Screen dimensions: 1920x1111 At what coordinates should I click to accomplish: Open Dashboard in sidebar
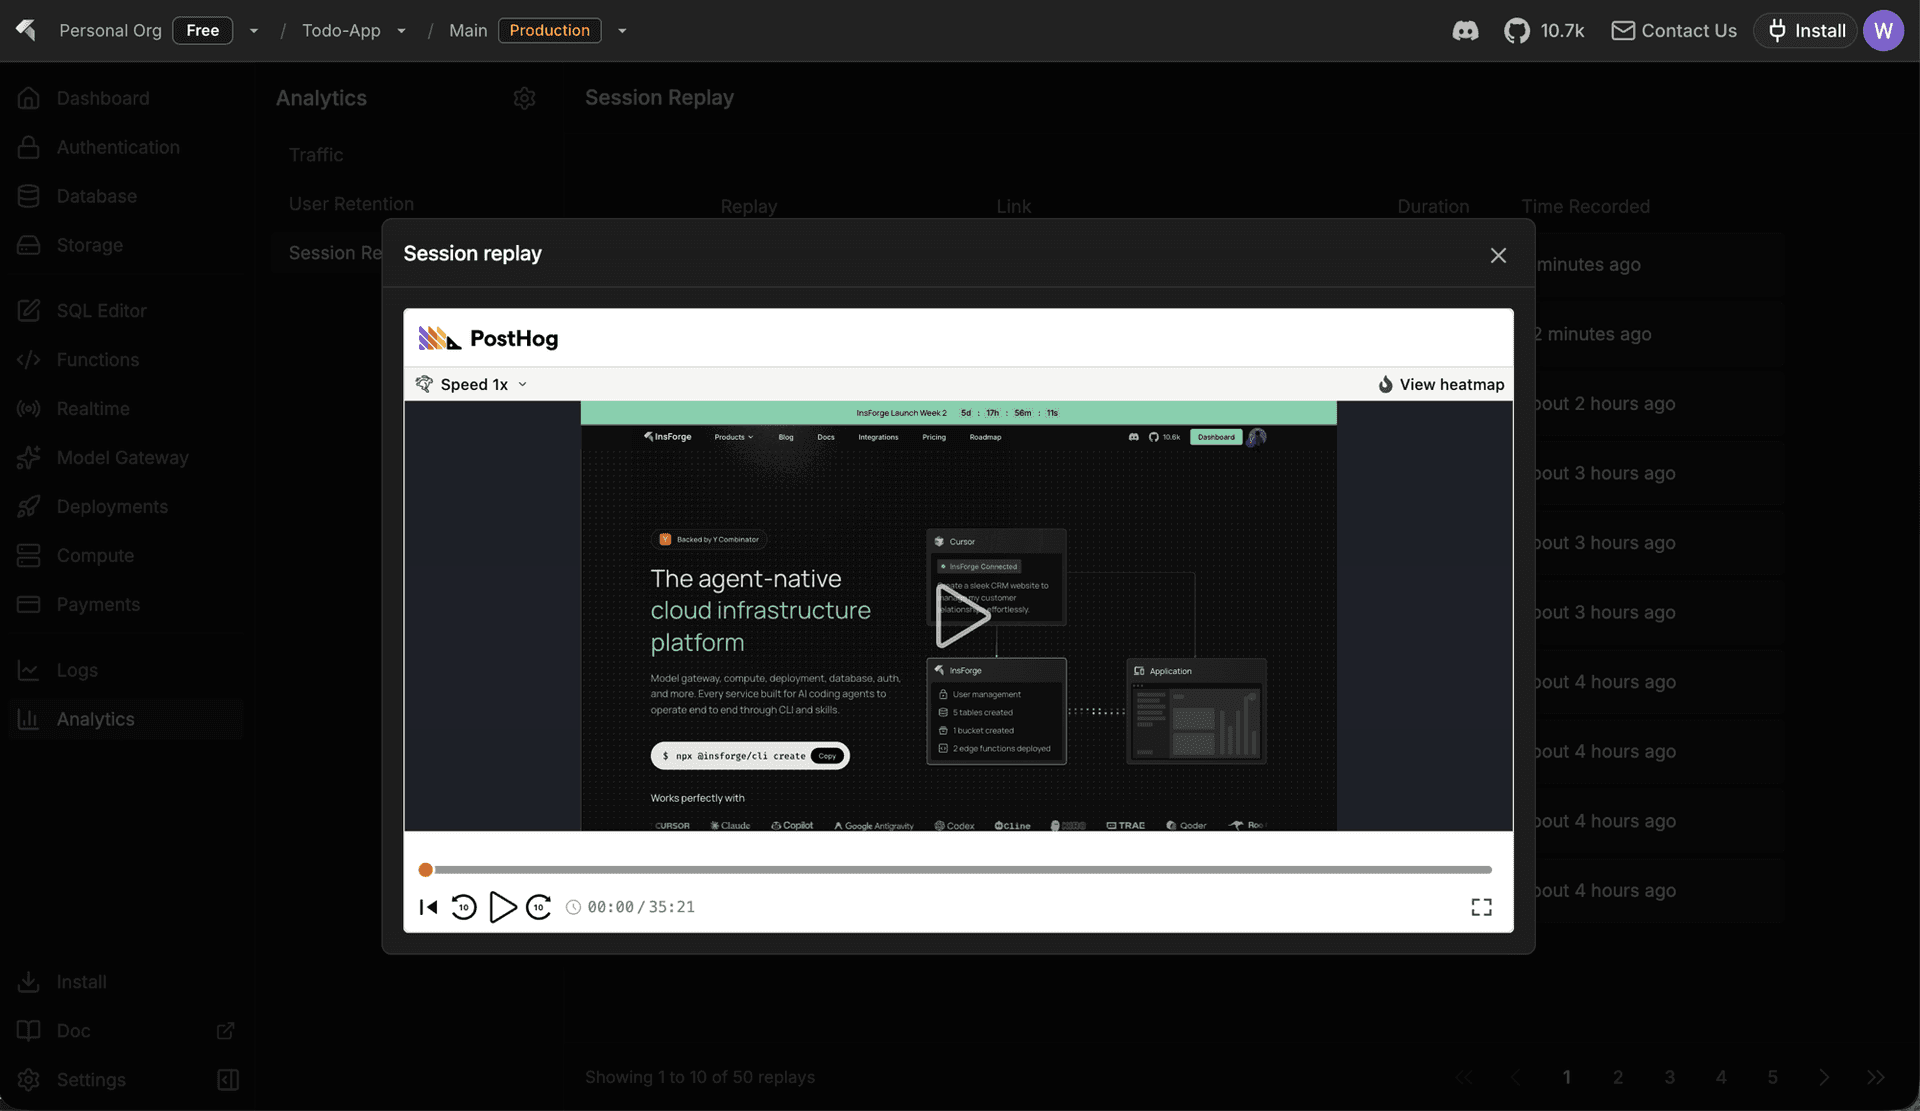coord(103,98)
